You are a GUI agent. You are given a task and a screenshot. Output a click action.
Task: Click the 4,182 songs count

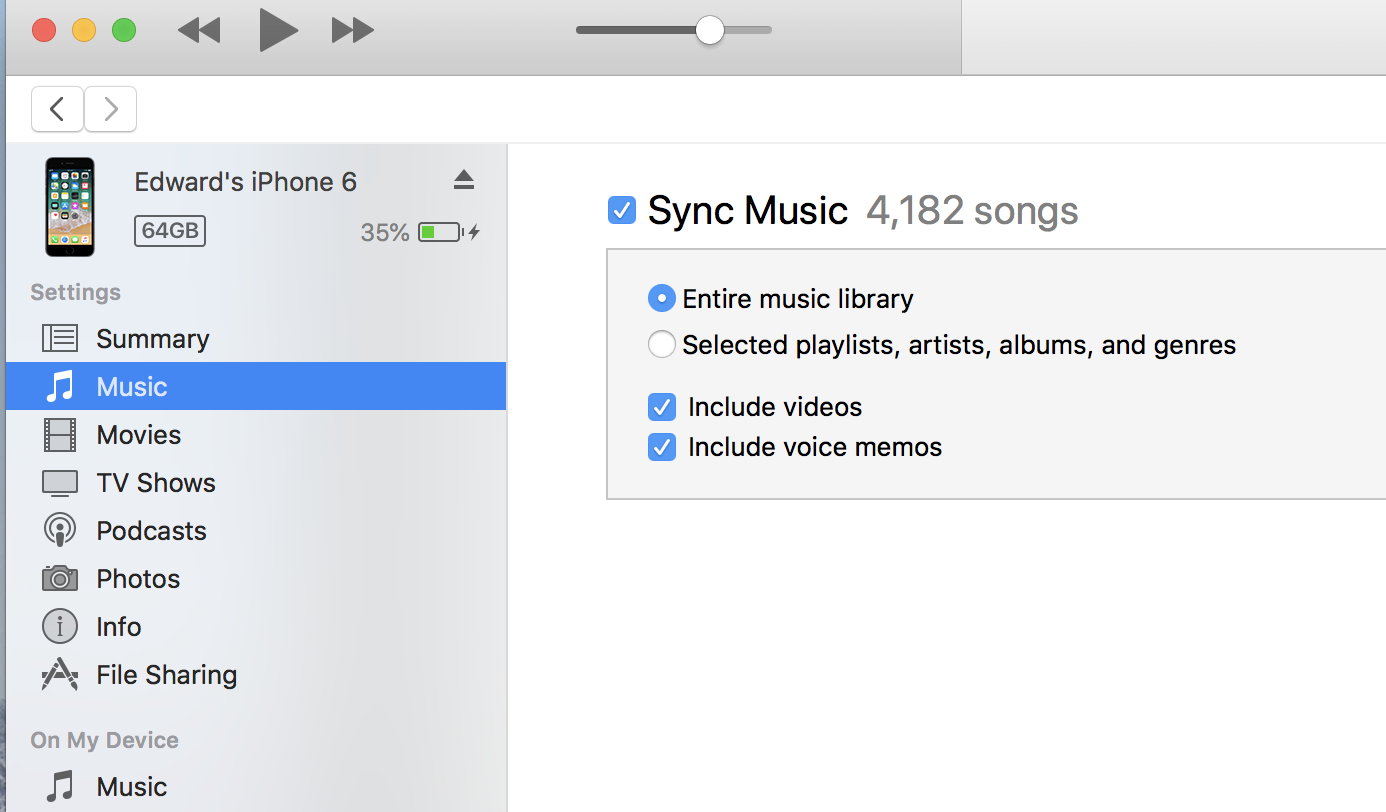click(x=972, y=211)
